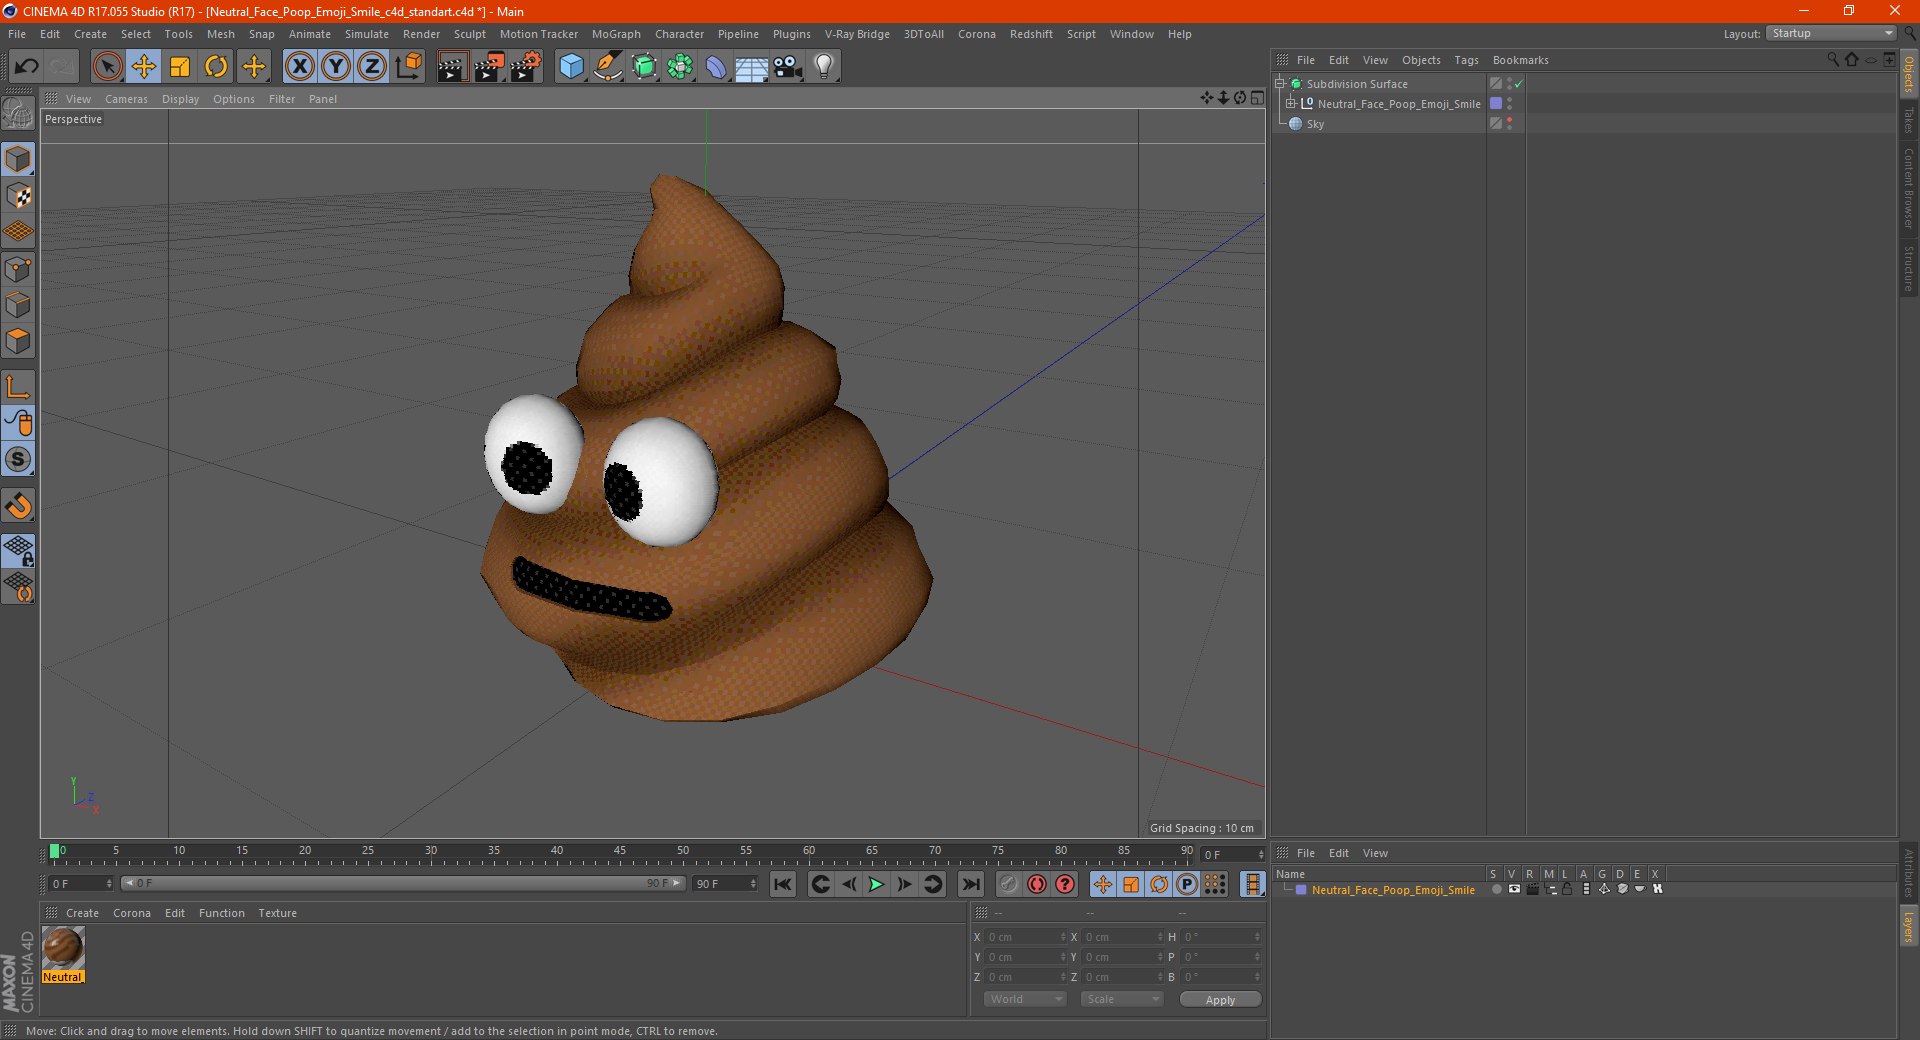Go to start of animation

pyautogui.click(x=783, y=884)
